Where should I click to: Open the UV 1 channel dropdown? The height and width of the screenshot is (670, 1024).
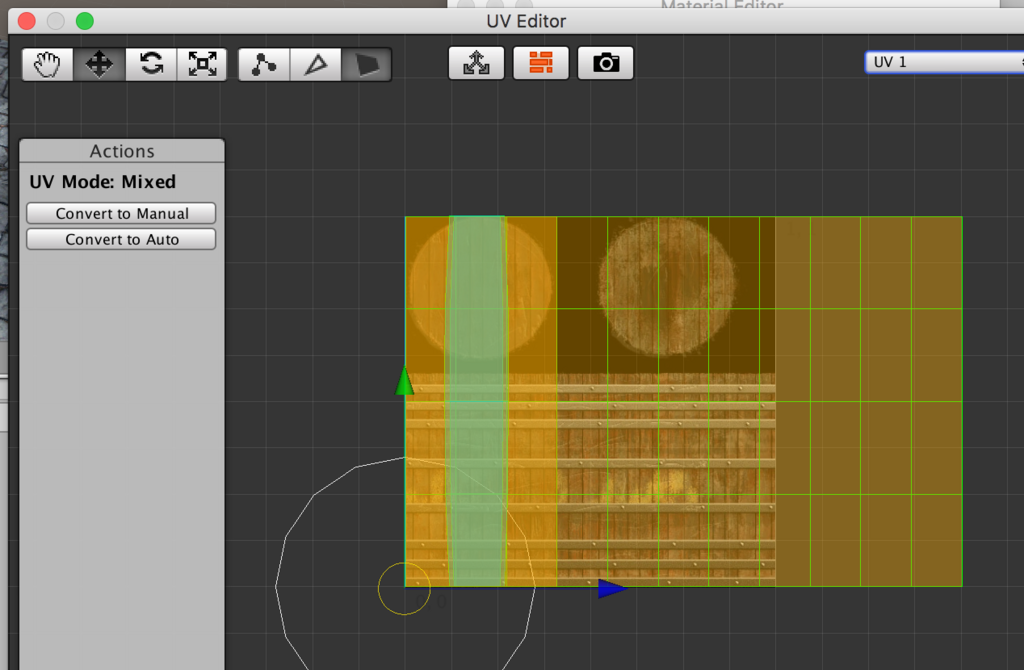pos(944,62)
